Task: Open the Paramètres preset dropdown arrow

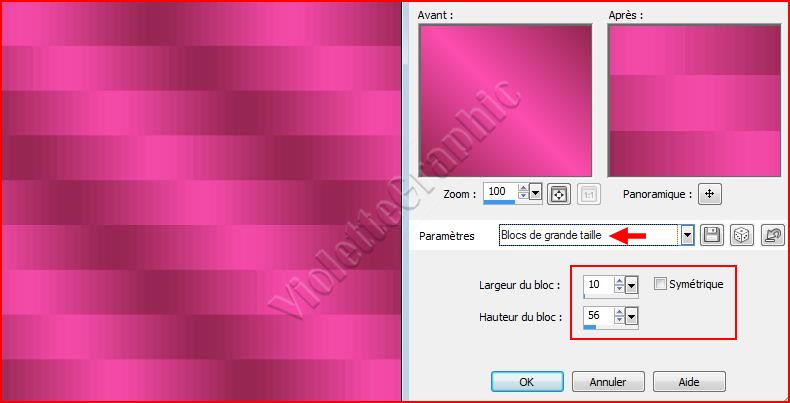Action: pyautogui.click(x=688, y=235)
